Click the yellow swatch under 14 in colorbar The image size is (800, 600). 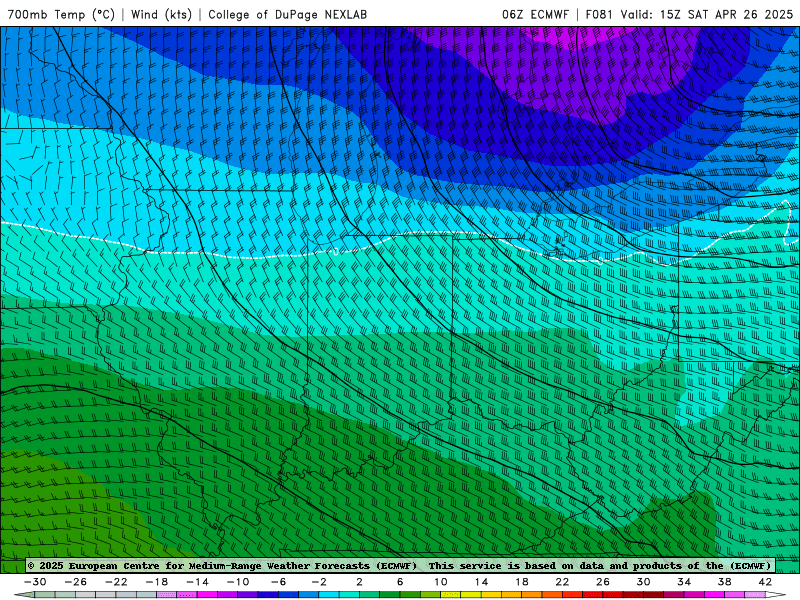click(x=471, y=595)
